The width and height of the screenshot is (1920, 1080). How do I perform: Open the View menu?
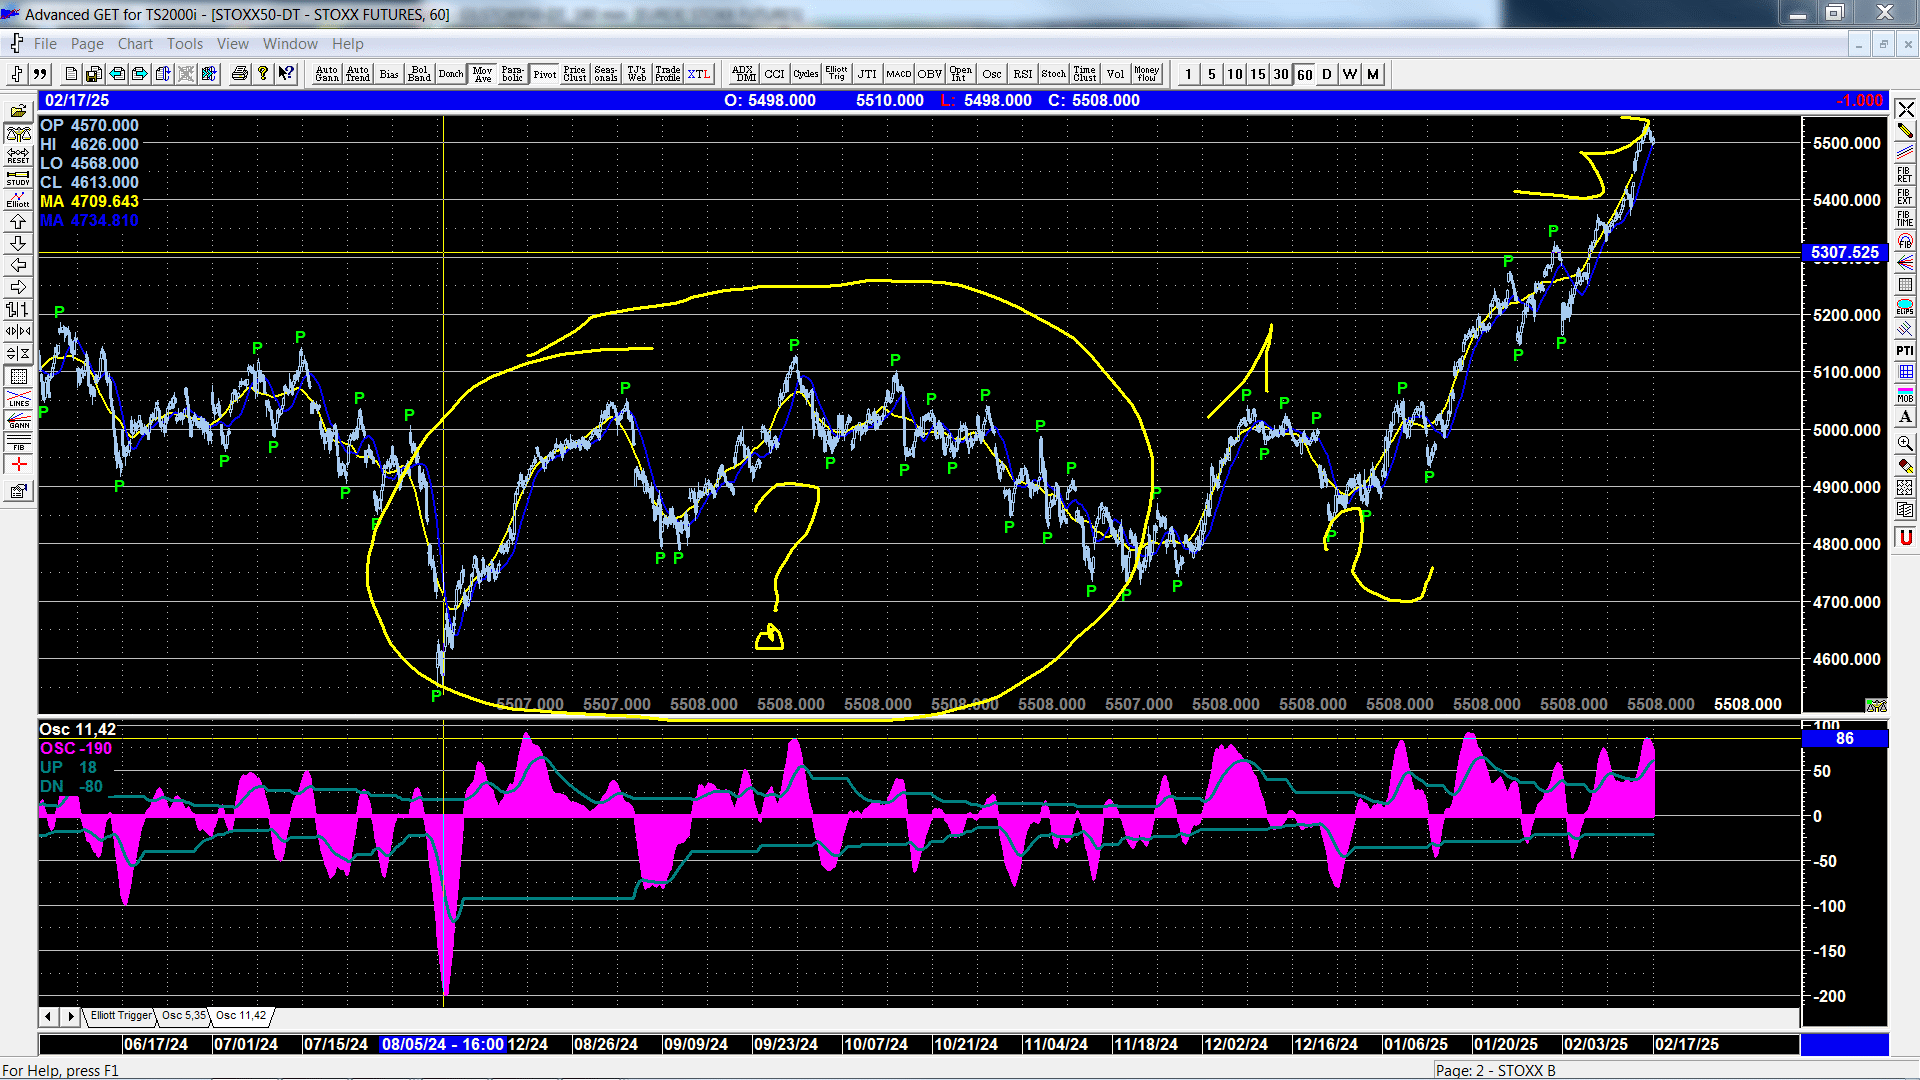click(x=233, y=44)
